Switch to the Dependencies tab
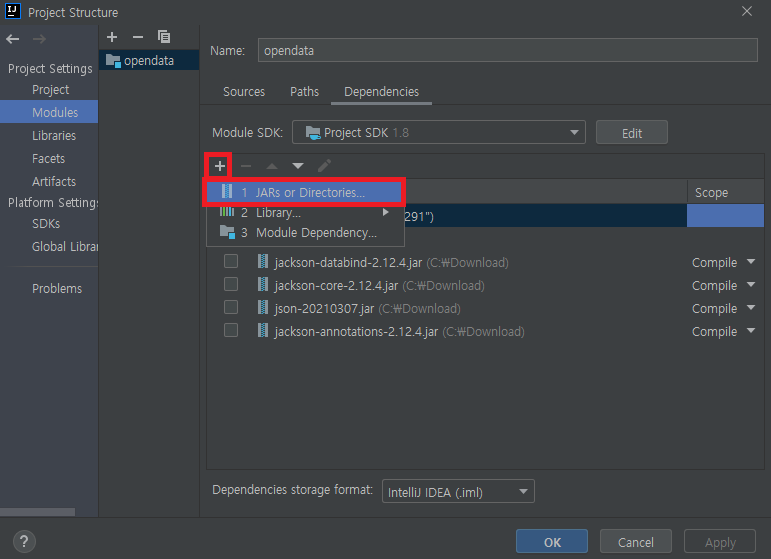The image size is (771, 559). coord(382,92)
